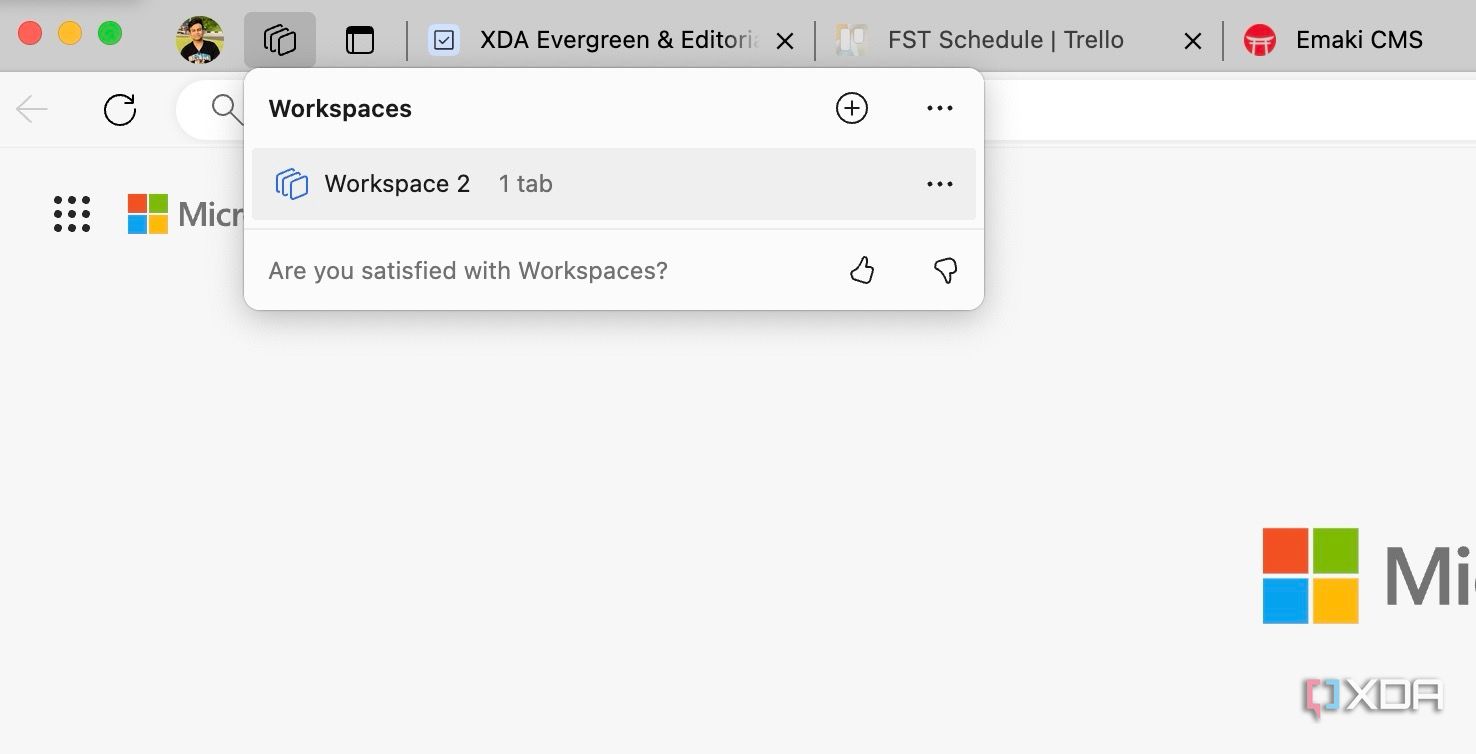
Task: Switch to Emaki CMS tab
Action: [1358, 40]
